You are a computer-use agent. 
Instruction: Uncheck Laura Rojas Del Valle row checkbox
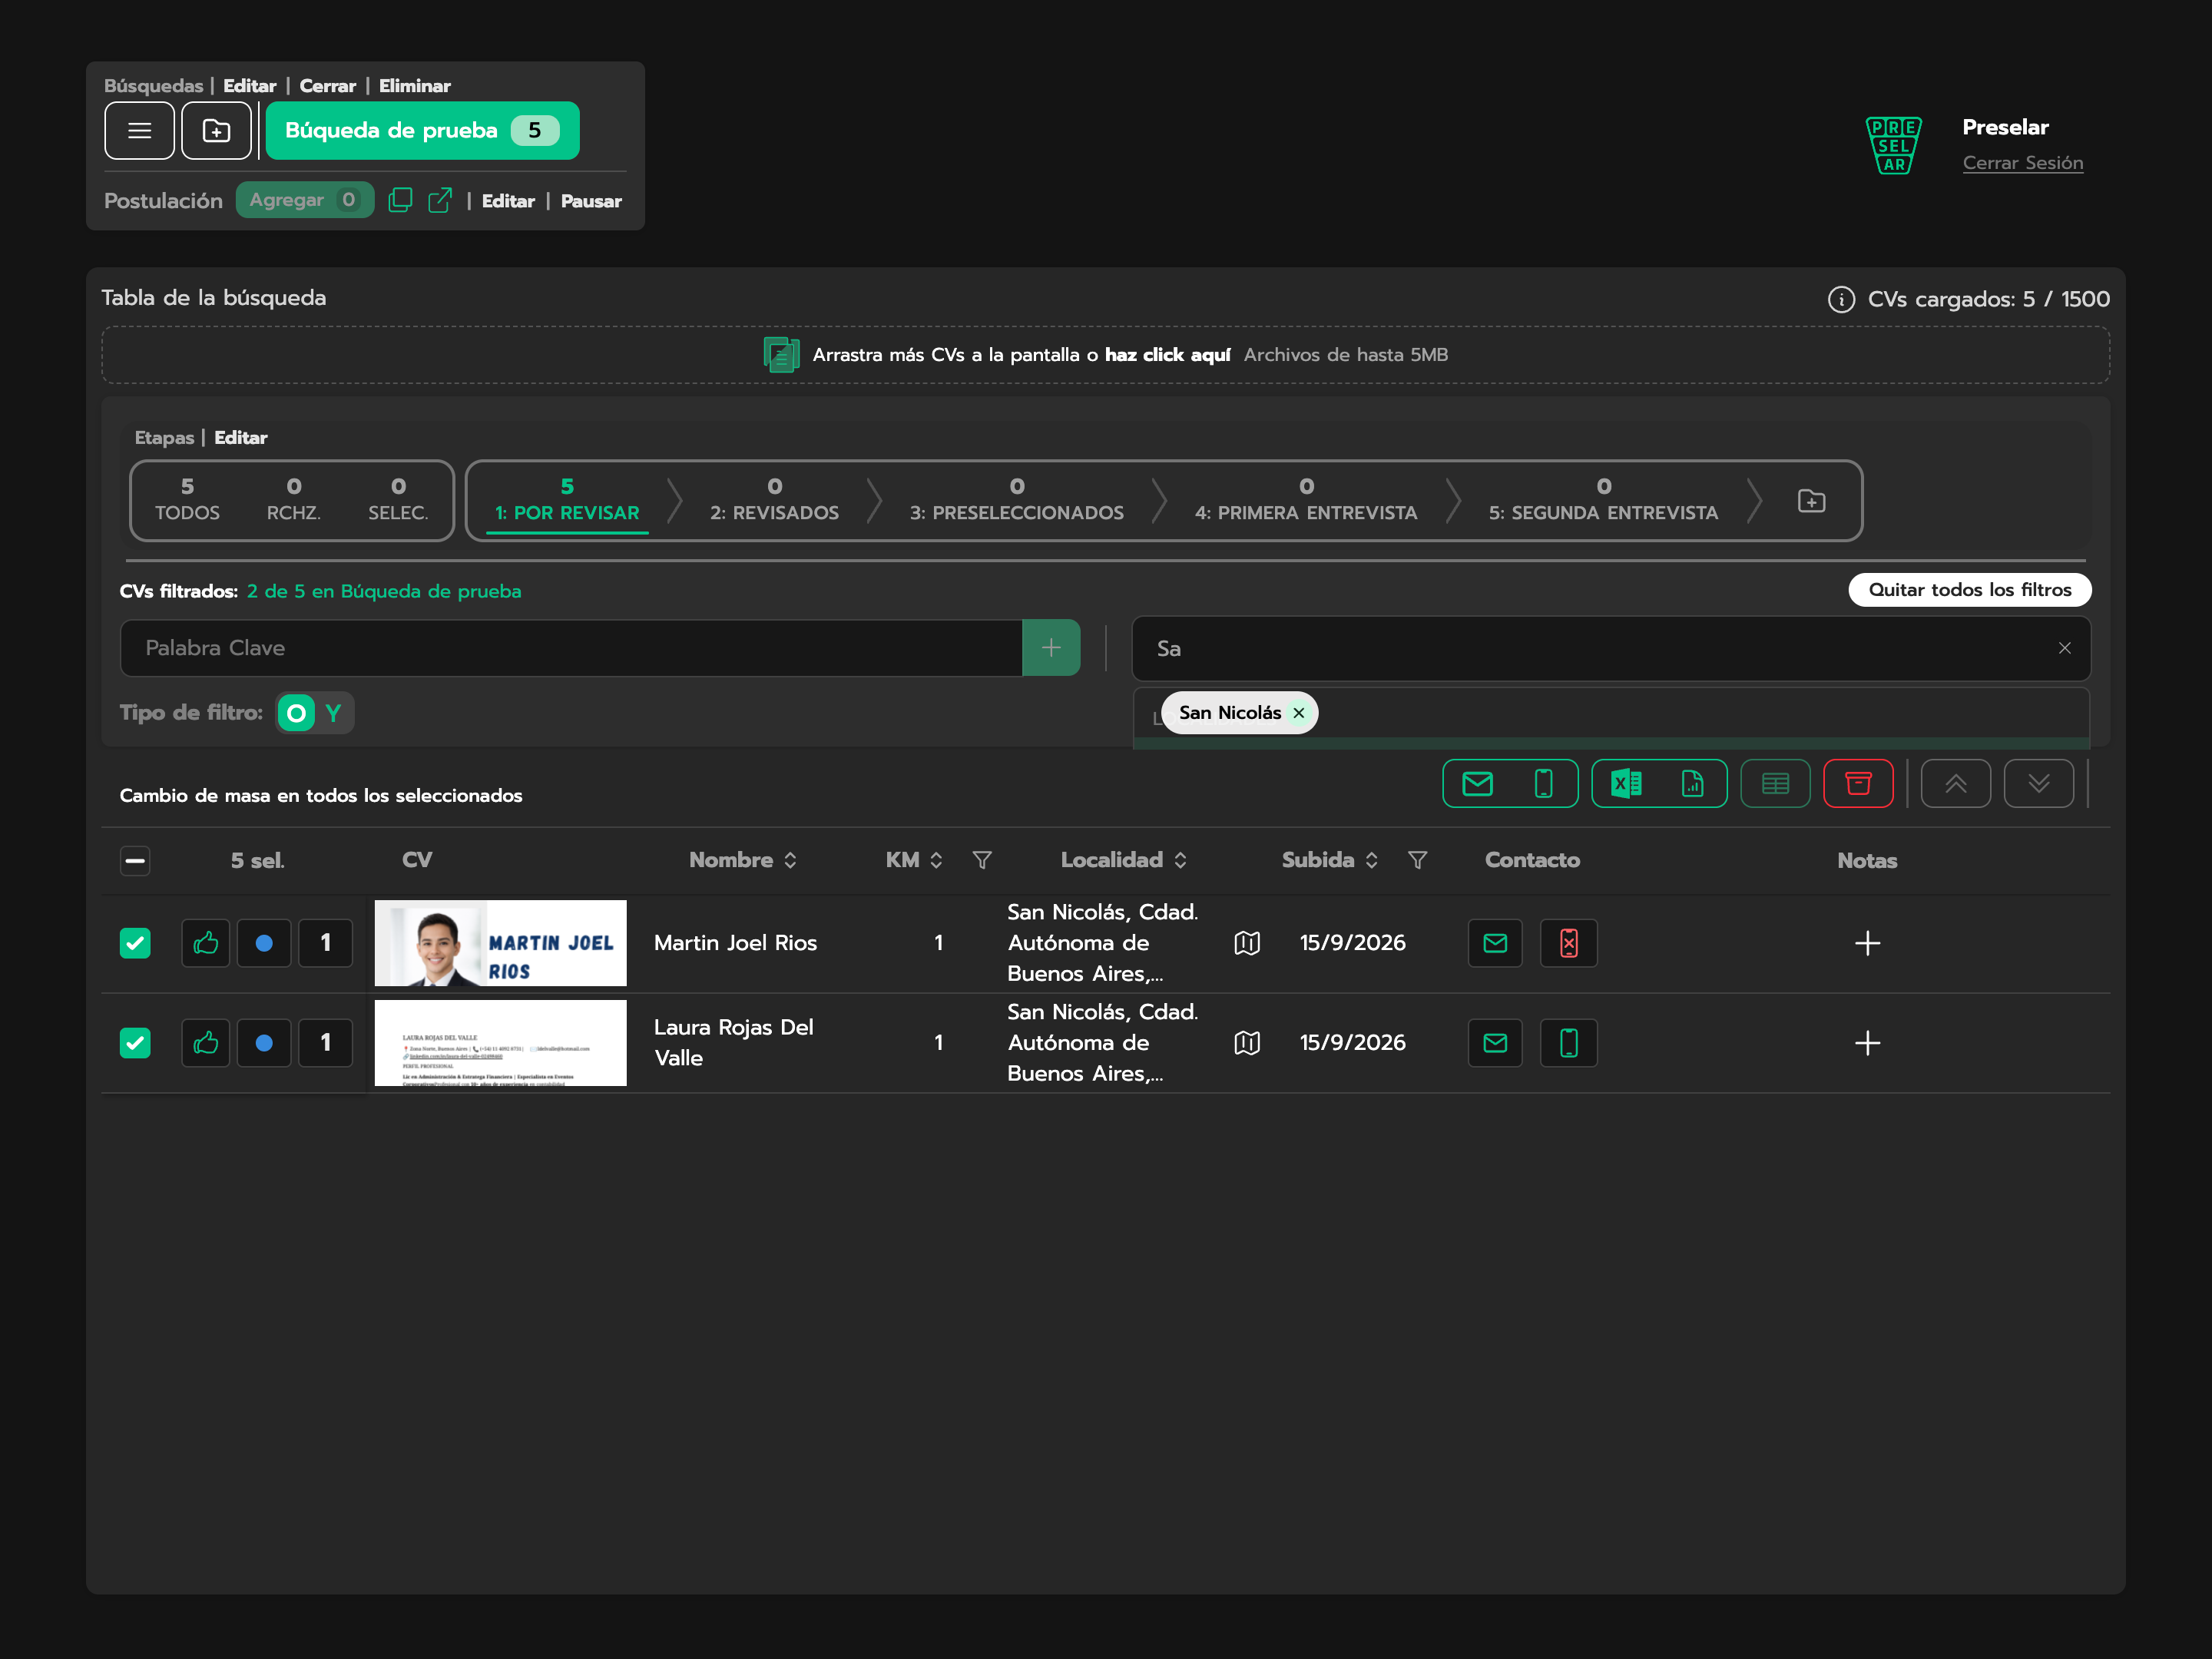click(x=135, y=1043)
